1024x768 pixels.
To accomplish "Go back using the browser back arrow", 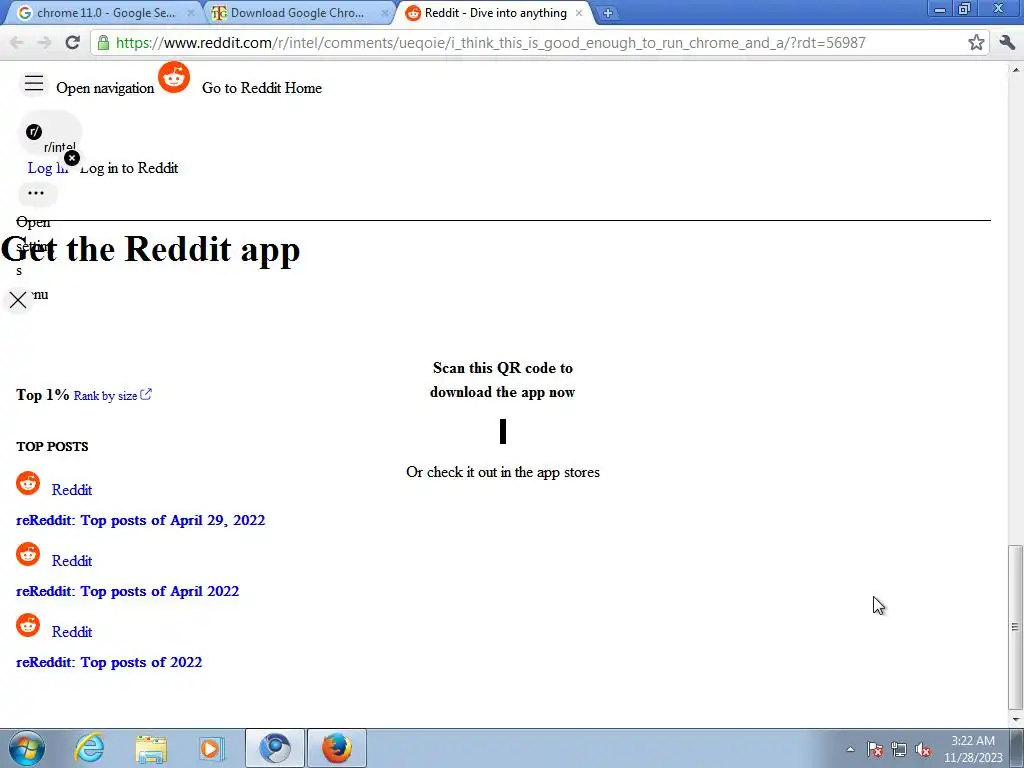I will click(x=17, y=42).
